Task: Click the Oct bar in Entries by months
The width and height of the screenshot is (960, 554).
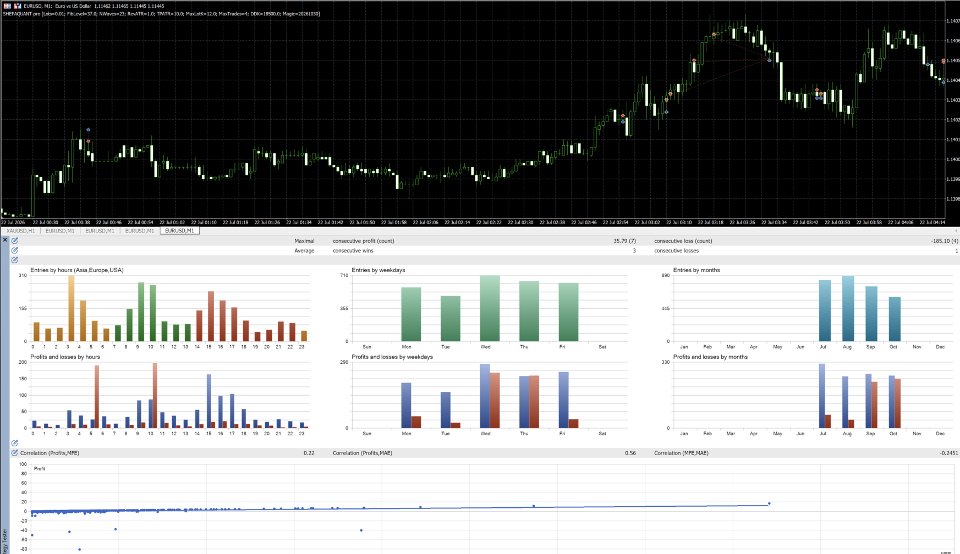Action: tap(895, 319)
